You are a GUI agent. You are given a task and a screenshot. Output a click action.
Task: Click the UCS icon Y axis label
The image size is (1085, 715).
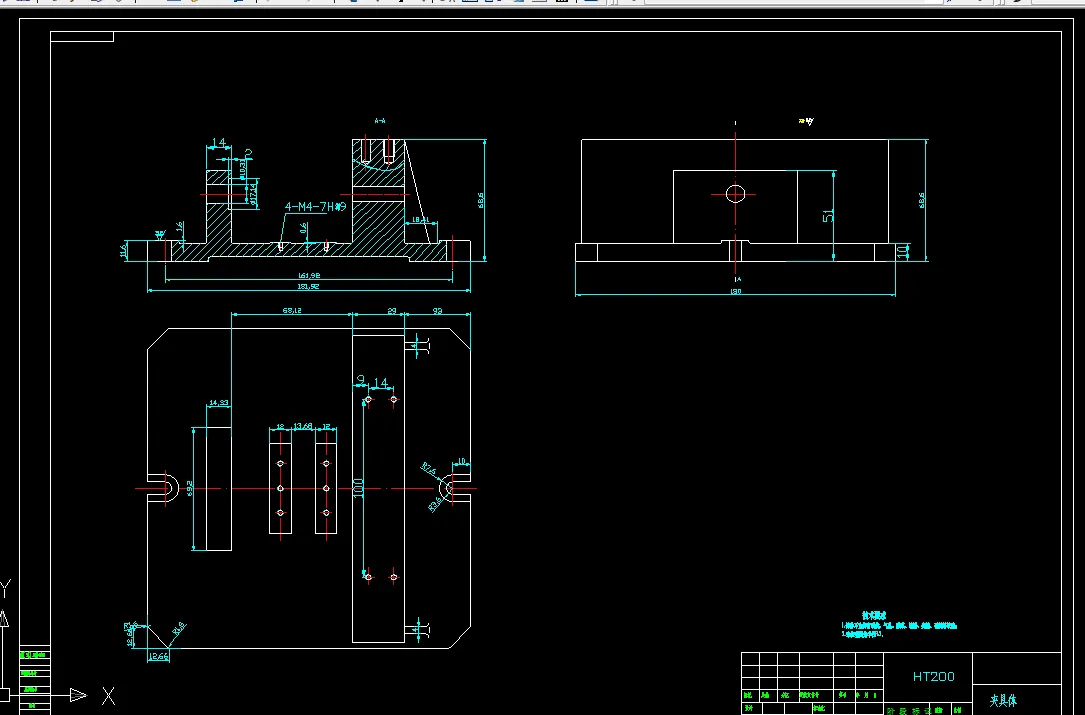6,590
